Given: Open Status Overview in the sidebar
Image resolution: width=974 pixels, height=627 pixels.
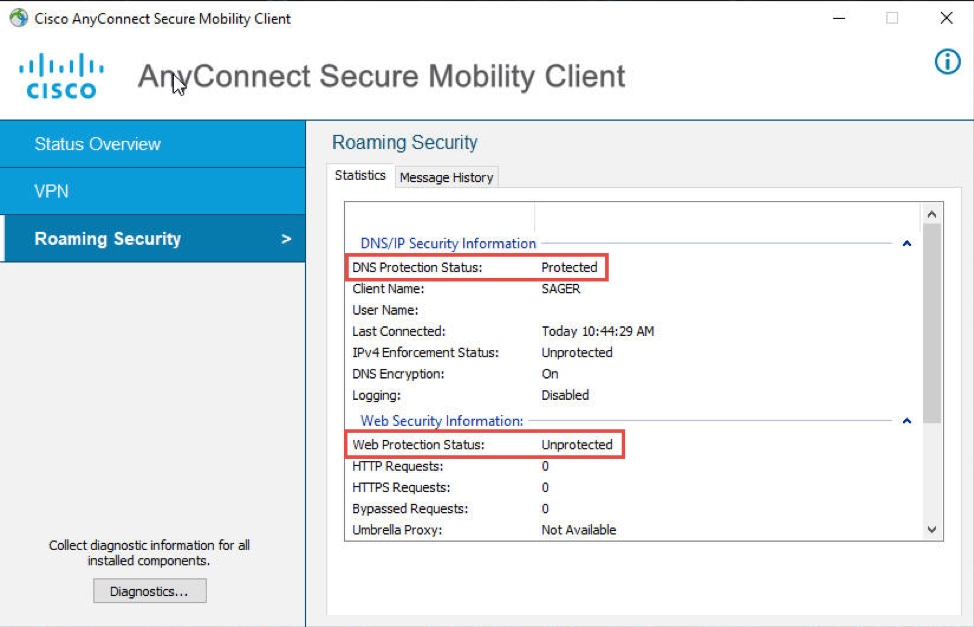Looking at the screenshot, I should (153, 144).
